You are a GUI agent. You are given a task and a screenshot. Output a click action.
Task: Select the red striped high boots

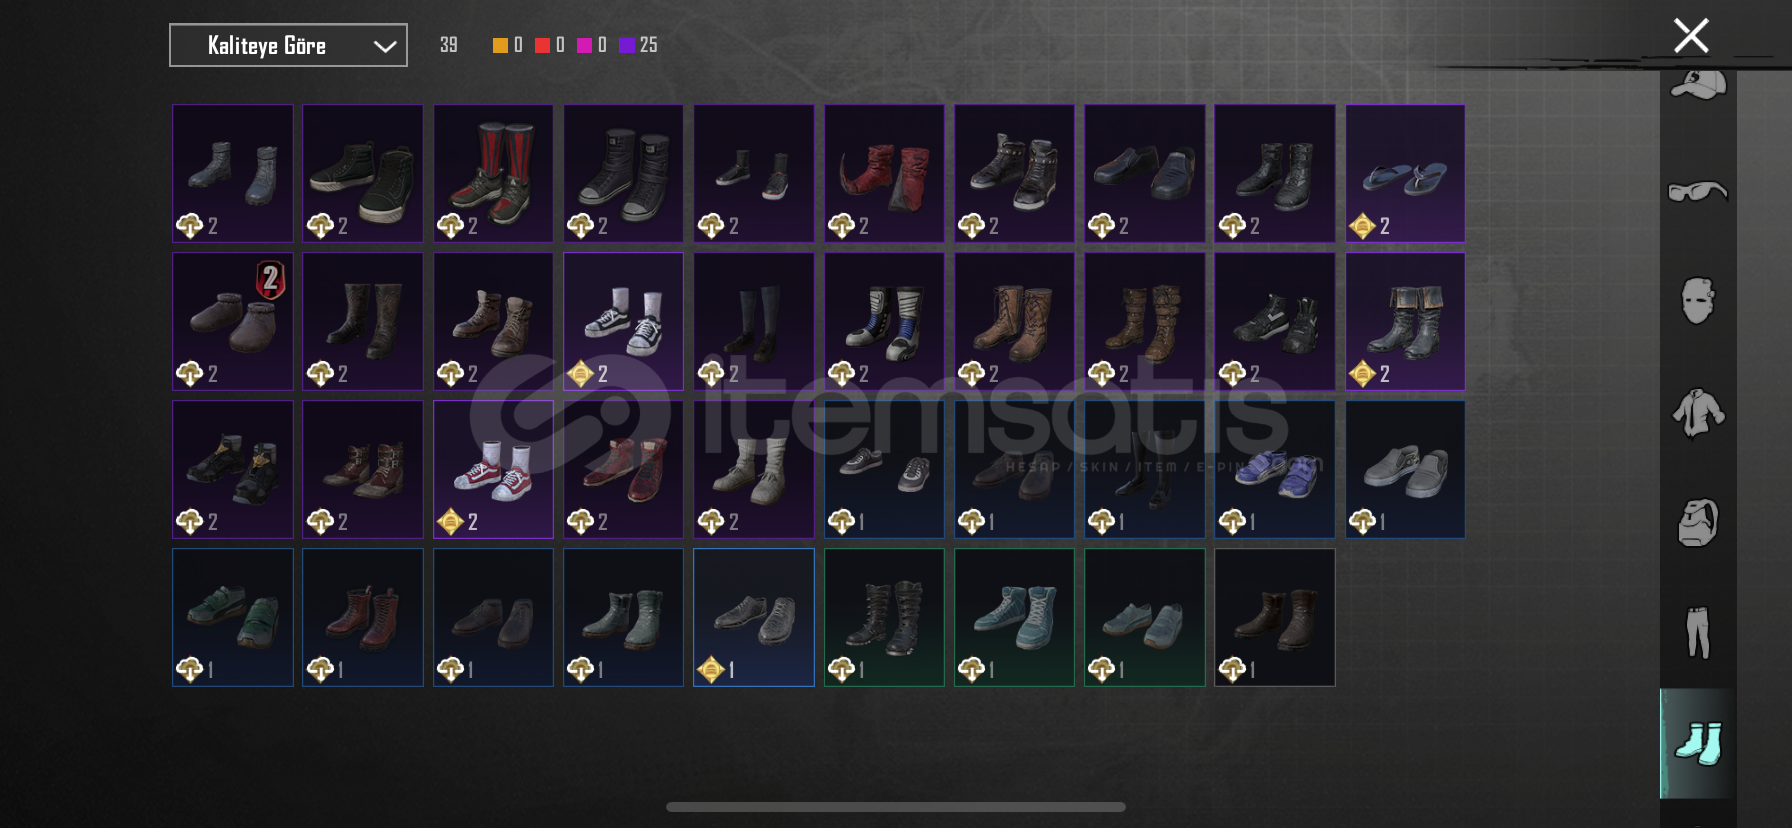[493, 173]
